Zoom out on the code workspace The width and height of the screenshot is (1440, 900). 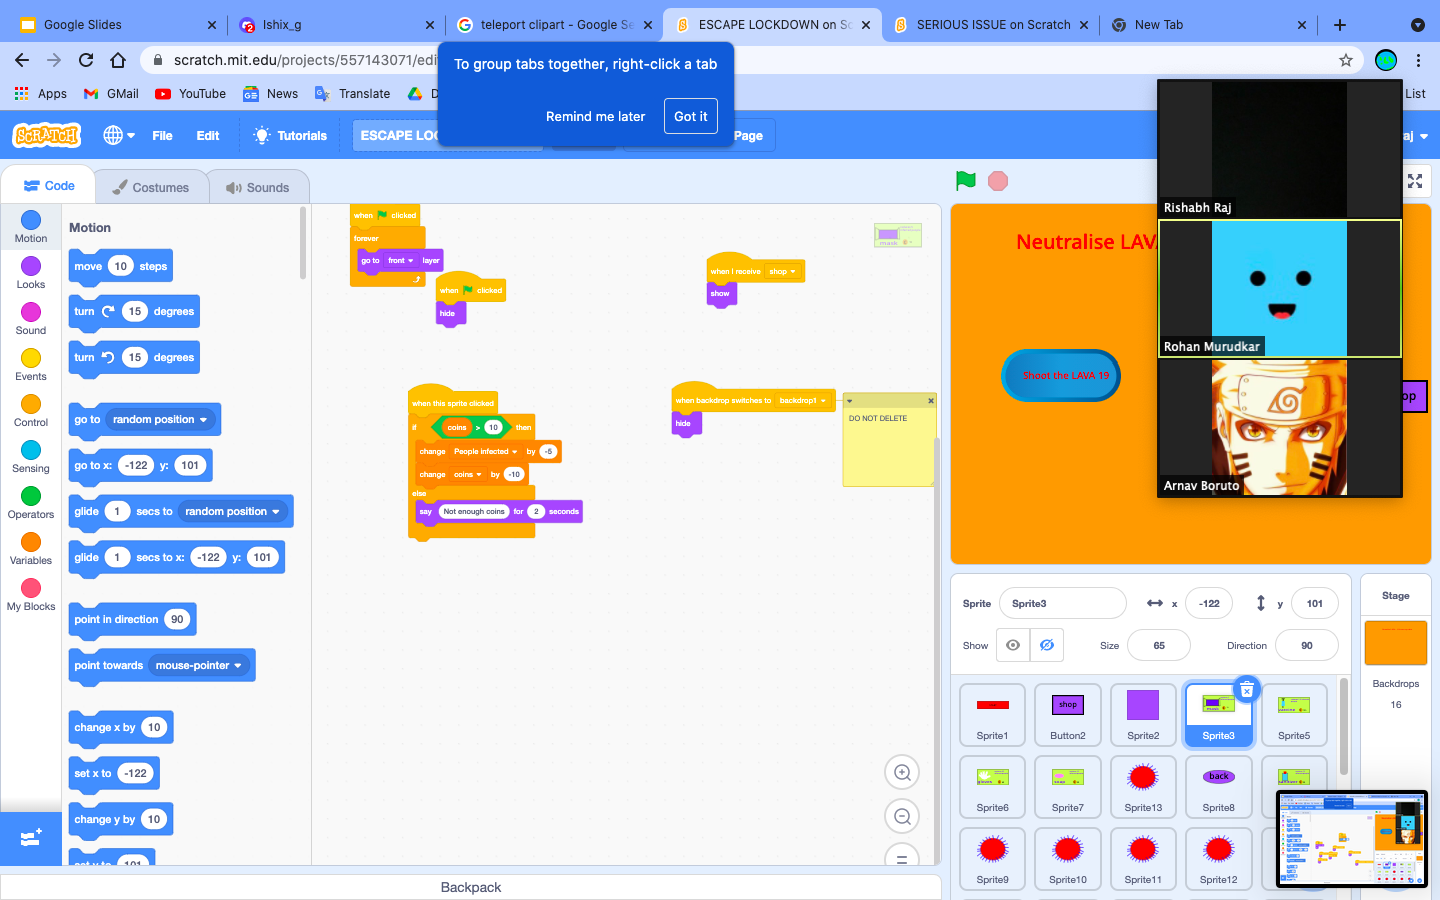(902, 816)
